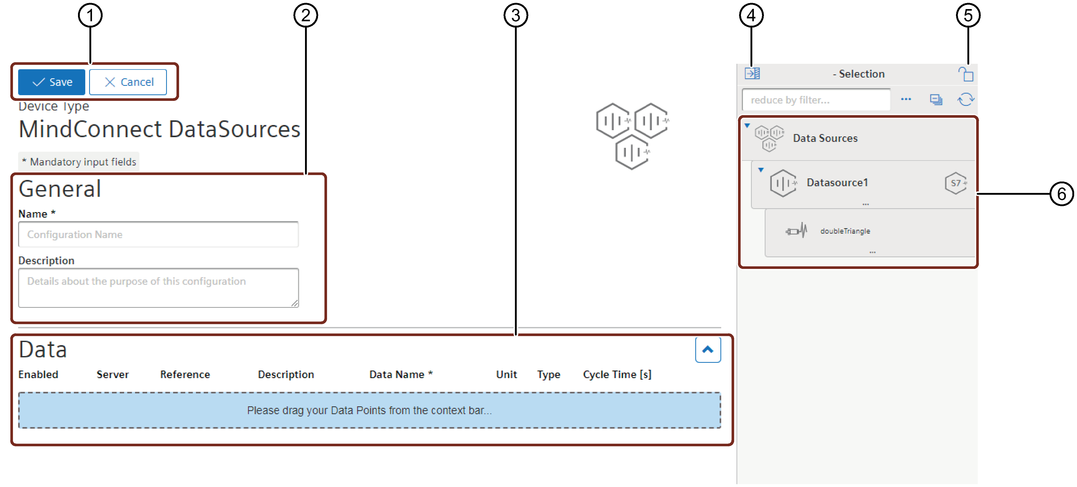This screenshot has width=1077, height=487.
Task: Click the Mandatory input fields note
Action: click(x=79, y=162)
